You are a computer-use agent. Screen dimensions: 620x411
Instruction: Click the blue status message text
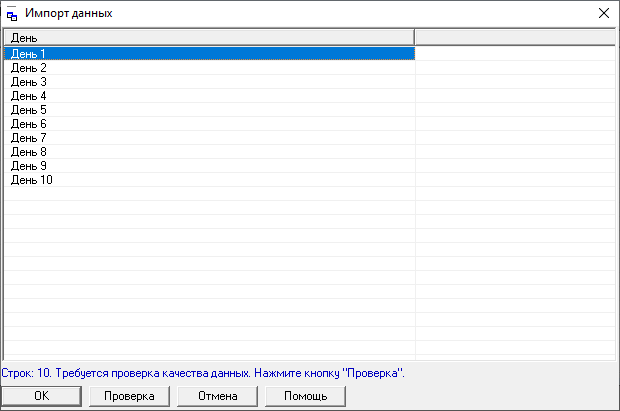tap(203, 373)
